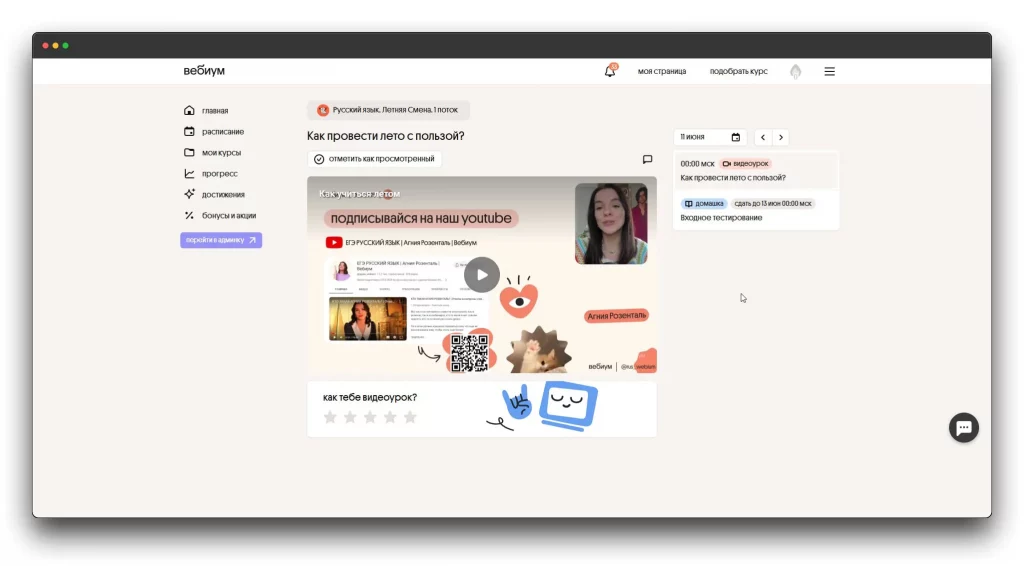Screen dimensions: 1024x566
Task: Open расписание in sidebar
Action: click(x=214, y=131)
